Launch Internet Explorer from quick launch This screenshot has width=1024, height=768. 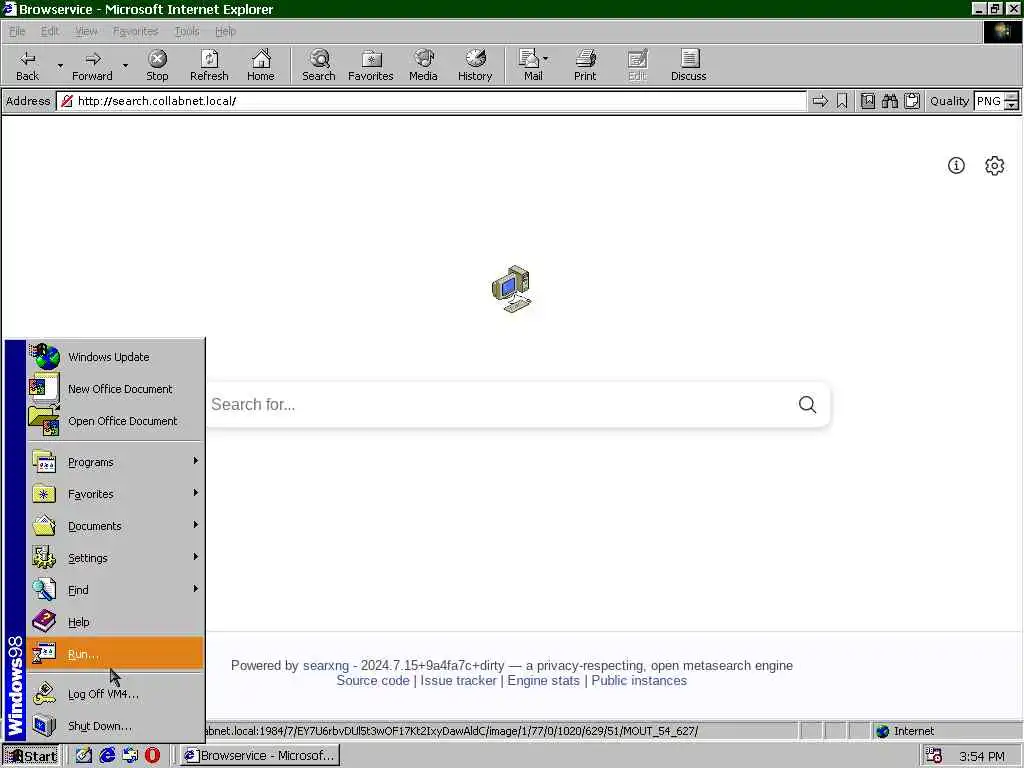pyautogui.click(x=107, y=756)
